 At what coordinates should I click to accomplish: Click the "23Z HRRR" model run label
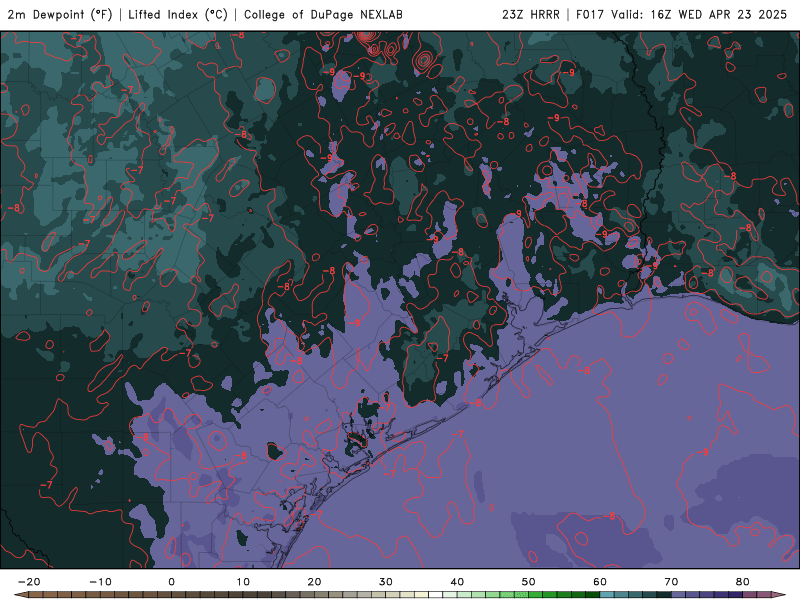(531, 14)
